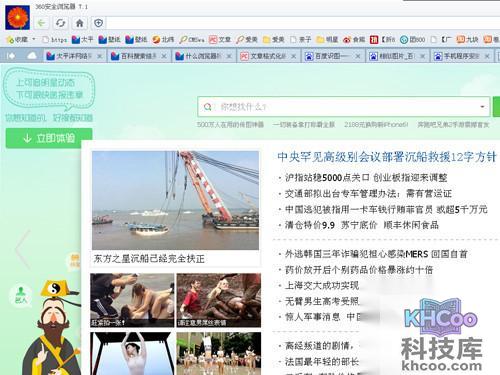This screenshot has height=375, width=500.
Task: Open the left beach photo thumbnail below the ship photo
Action: click(132, 300)
